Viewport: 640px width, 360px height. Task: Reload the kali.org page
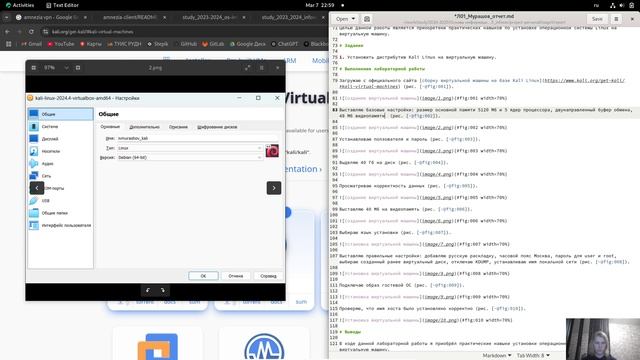coord(31,31)
